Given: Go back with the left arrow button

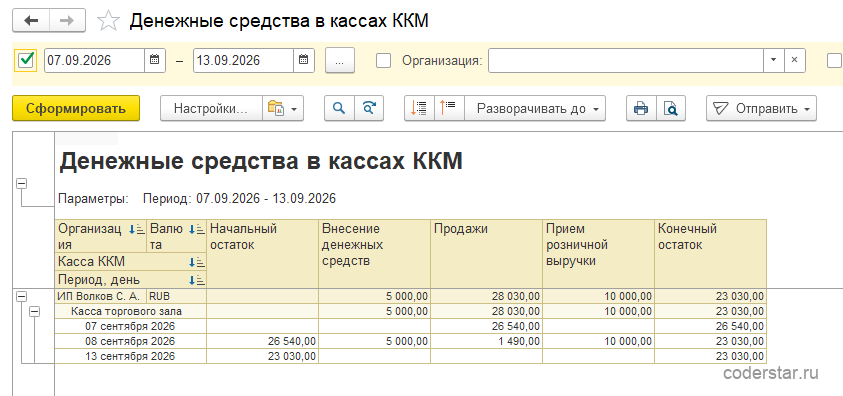Looking at the screenshot, I should (x=31, y=20).
